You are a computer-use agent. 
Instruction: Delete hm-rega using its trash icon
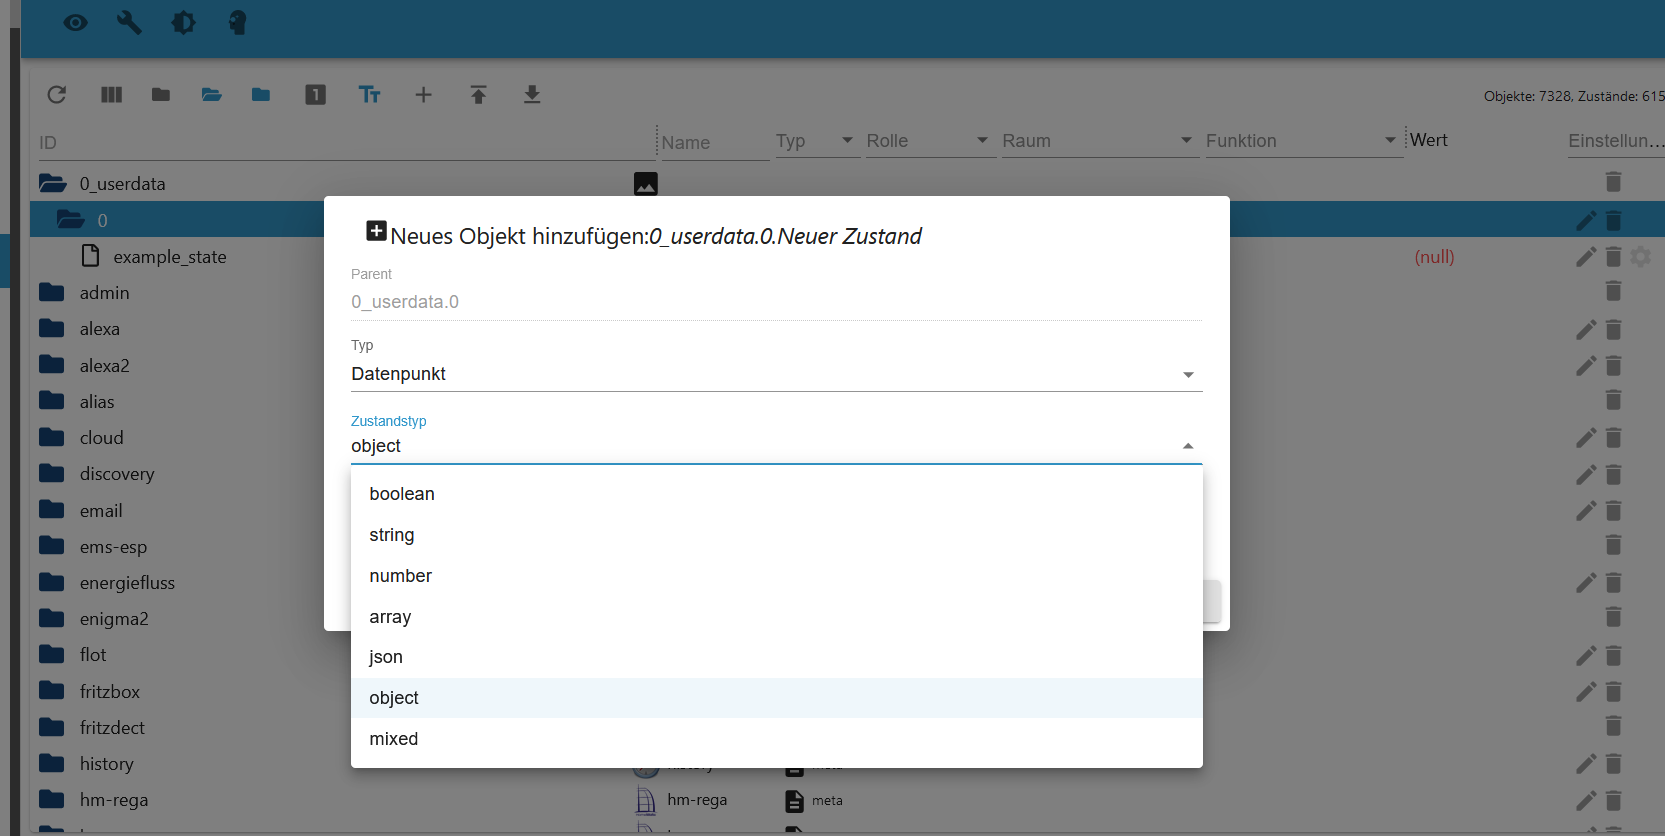[1613, 801]
